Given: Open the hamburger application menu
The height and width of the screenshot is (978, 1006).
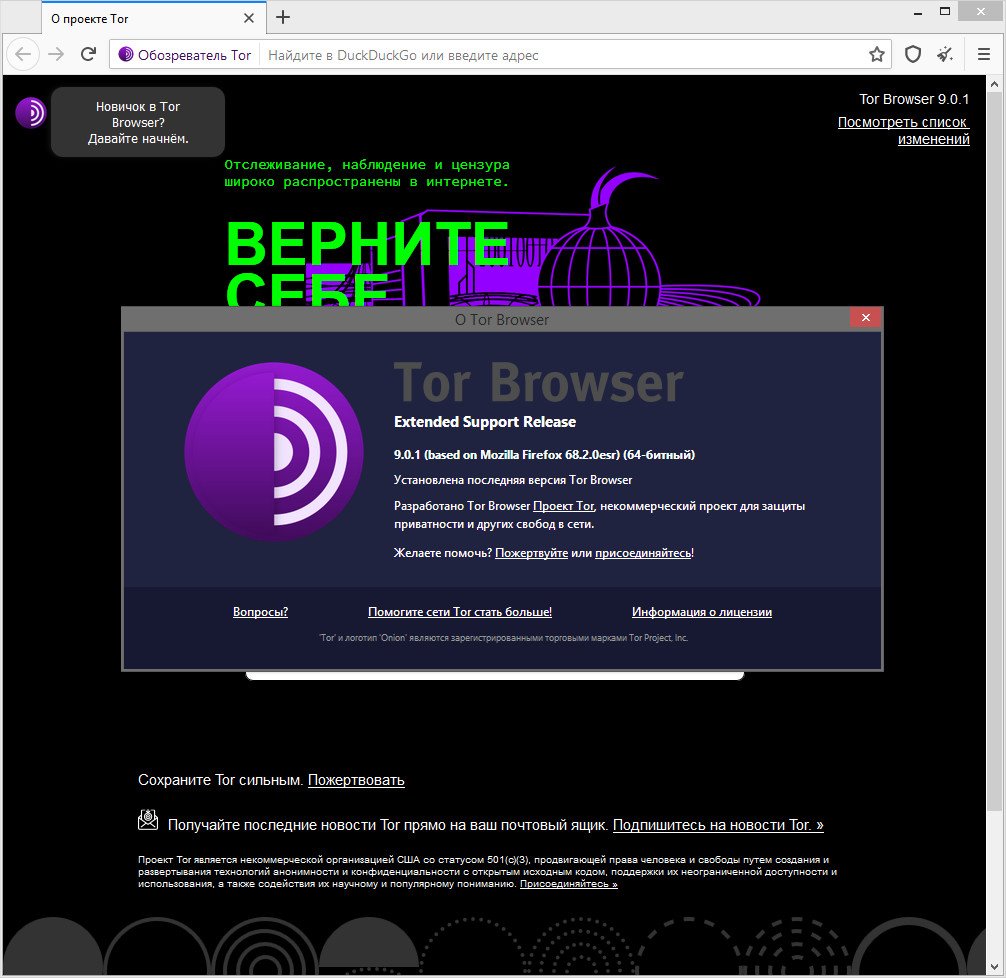Looking at the screenshot, I should point(984,55).
